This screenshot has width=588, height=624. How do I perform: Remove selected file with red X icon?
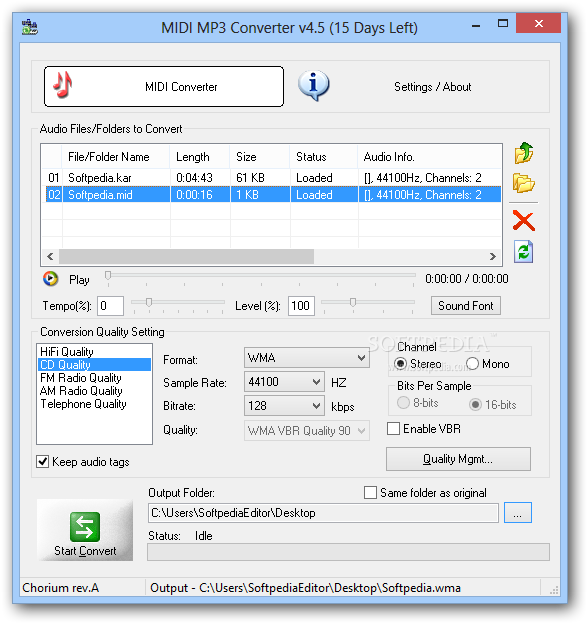(x=524, y=221)
